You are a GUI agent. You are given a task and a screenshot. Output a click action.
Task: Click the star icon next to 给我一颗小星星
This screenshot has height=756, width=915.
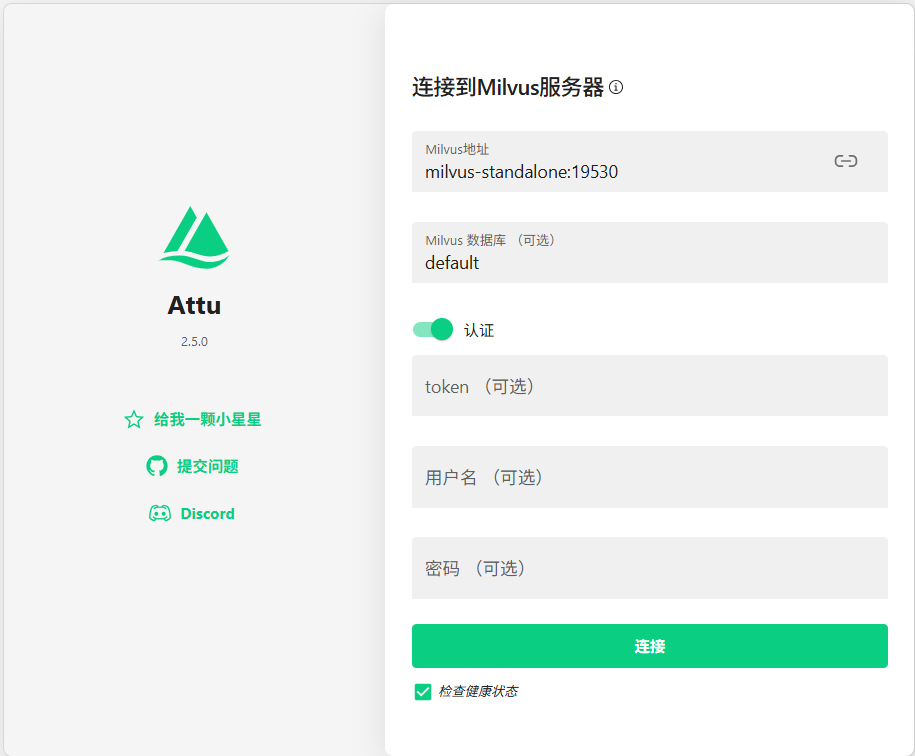click(134, 419)
